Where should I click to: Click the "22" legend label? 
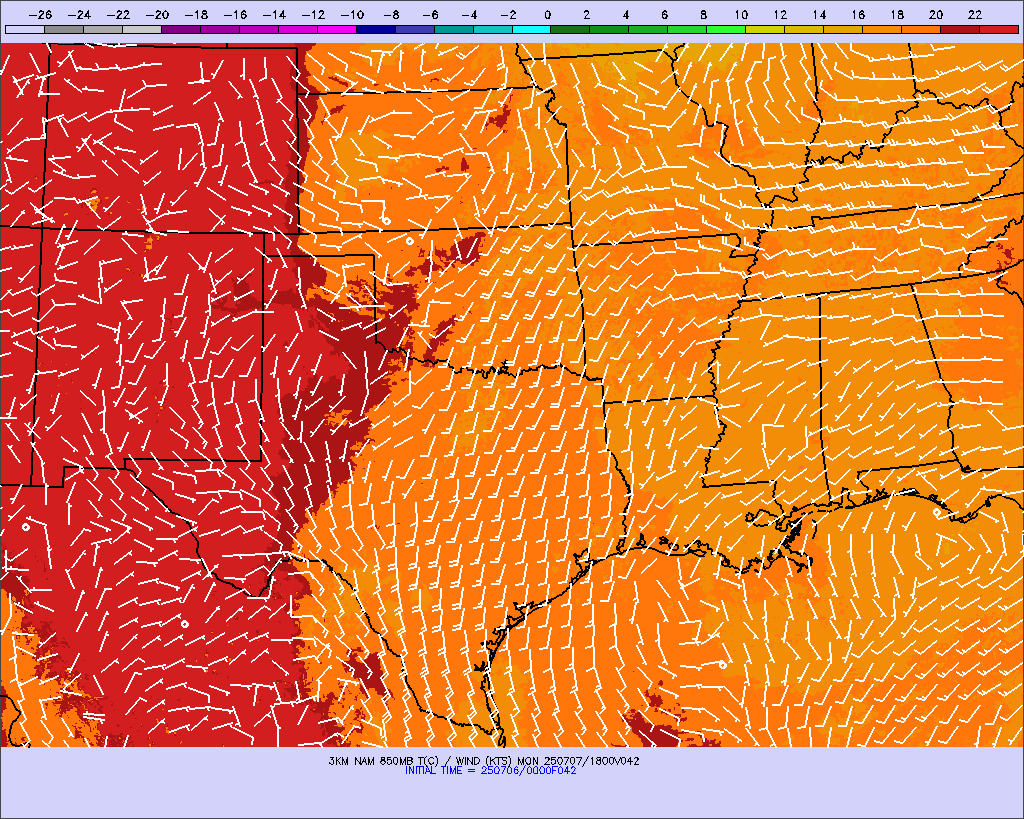tap(975, 14)
